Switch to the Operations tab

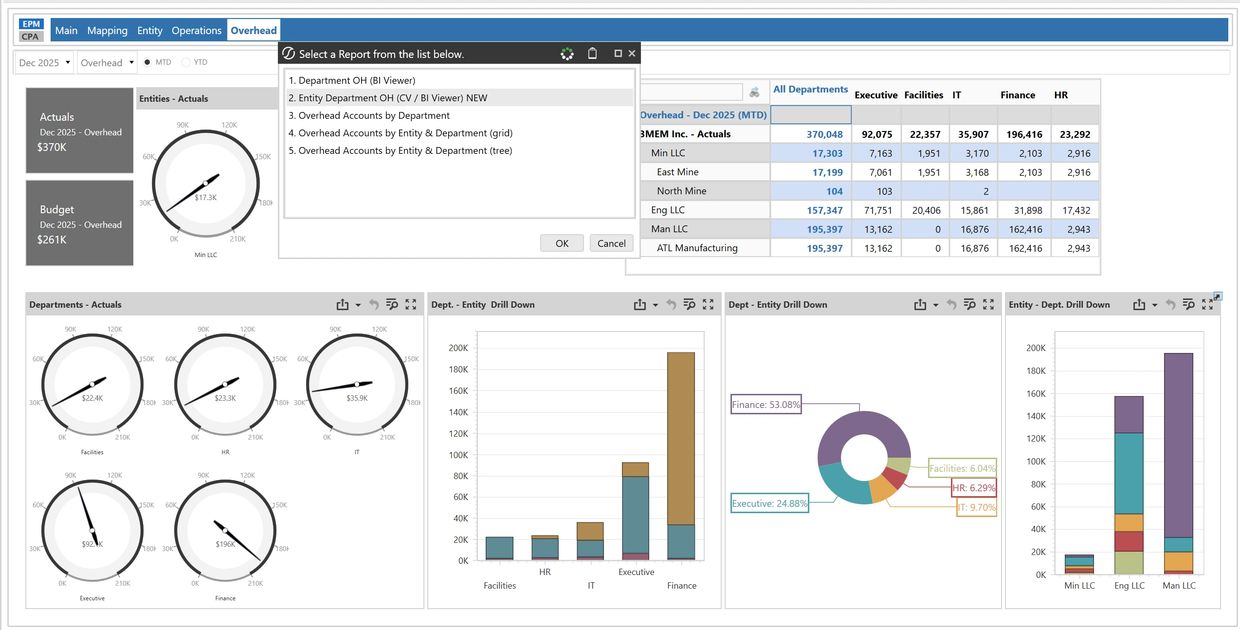click(196, 31)
